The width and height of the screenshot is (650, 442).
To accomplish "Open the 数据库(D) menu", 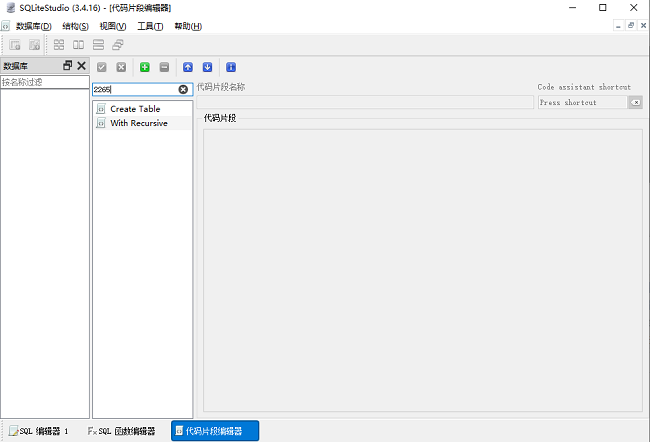I will point(33,26).
